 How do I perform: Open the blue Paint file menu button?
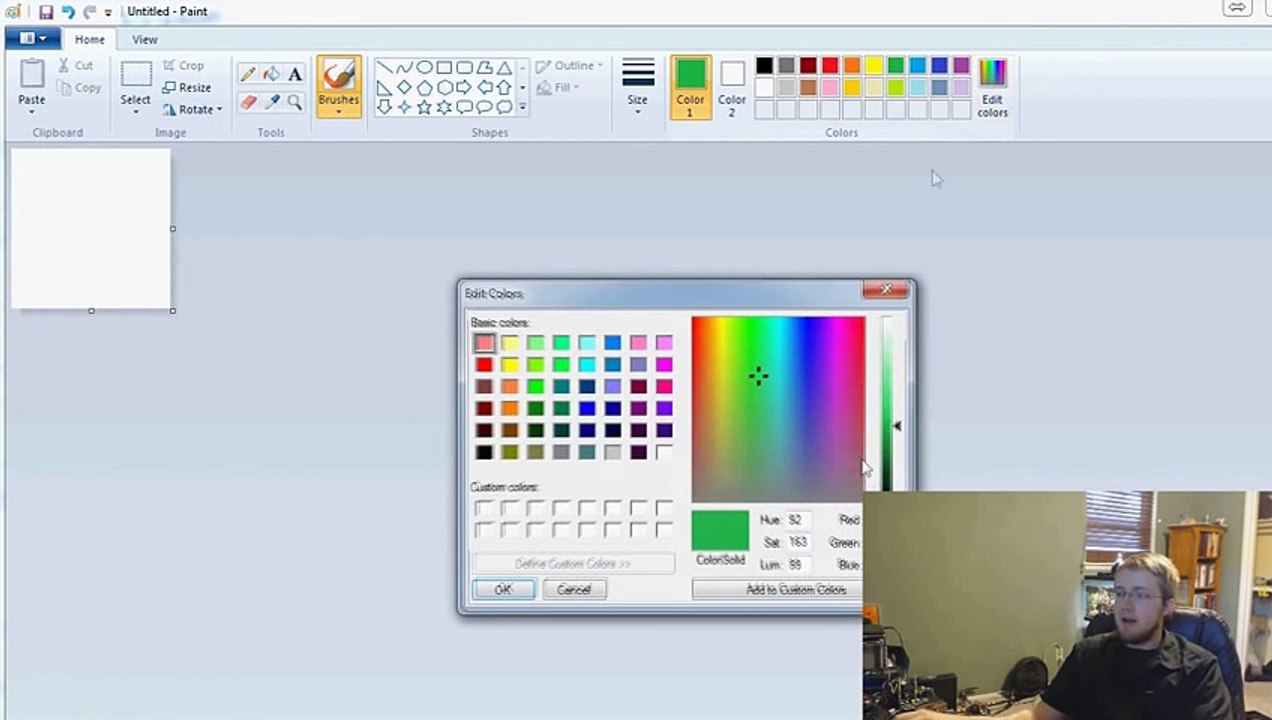(x=32, y=39)
